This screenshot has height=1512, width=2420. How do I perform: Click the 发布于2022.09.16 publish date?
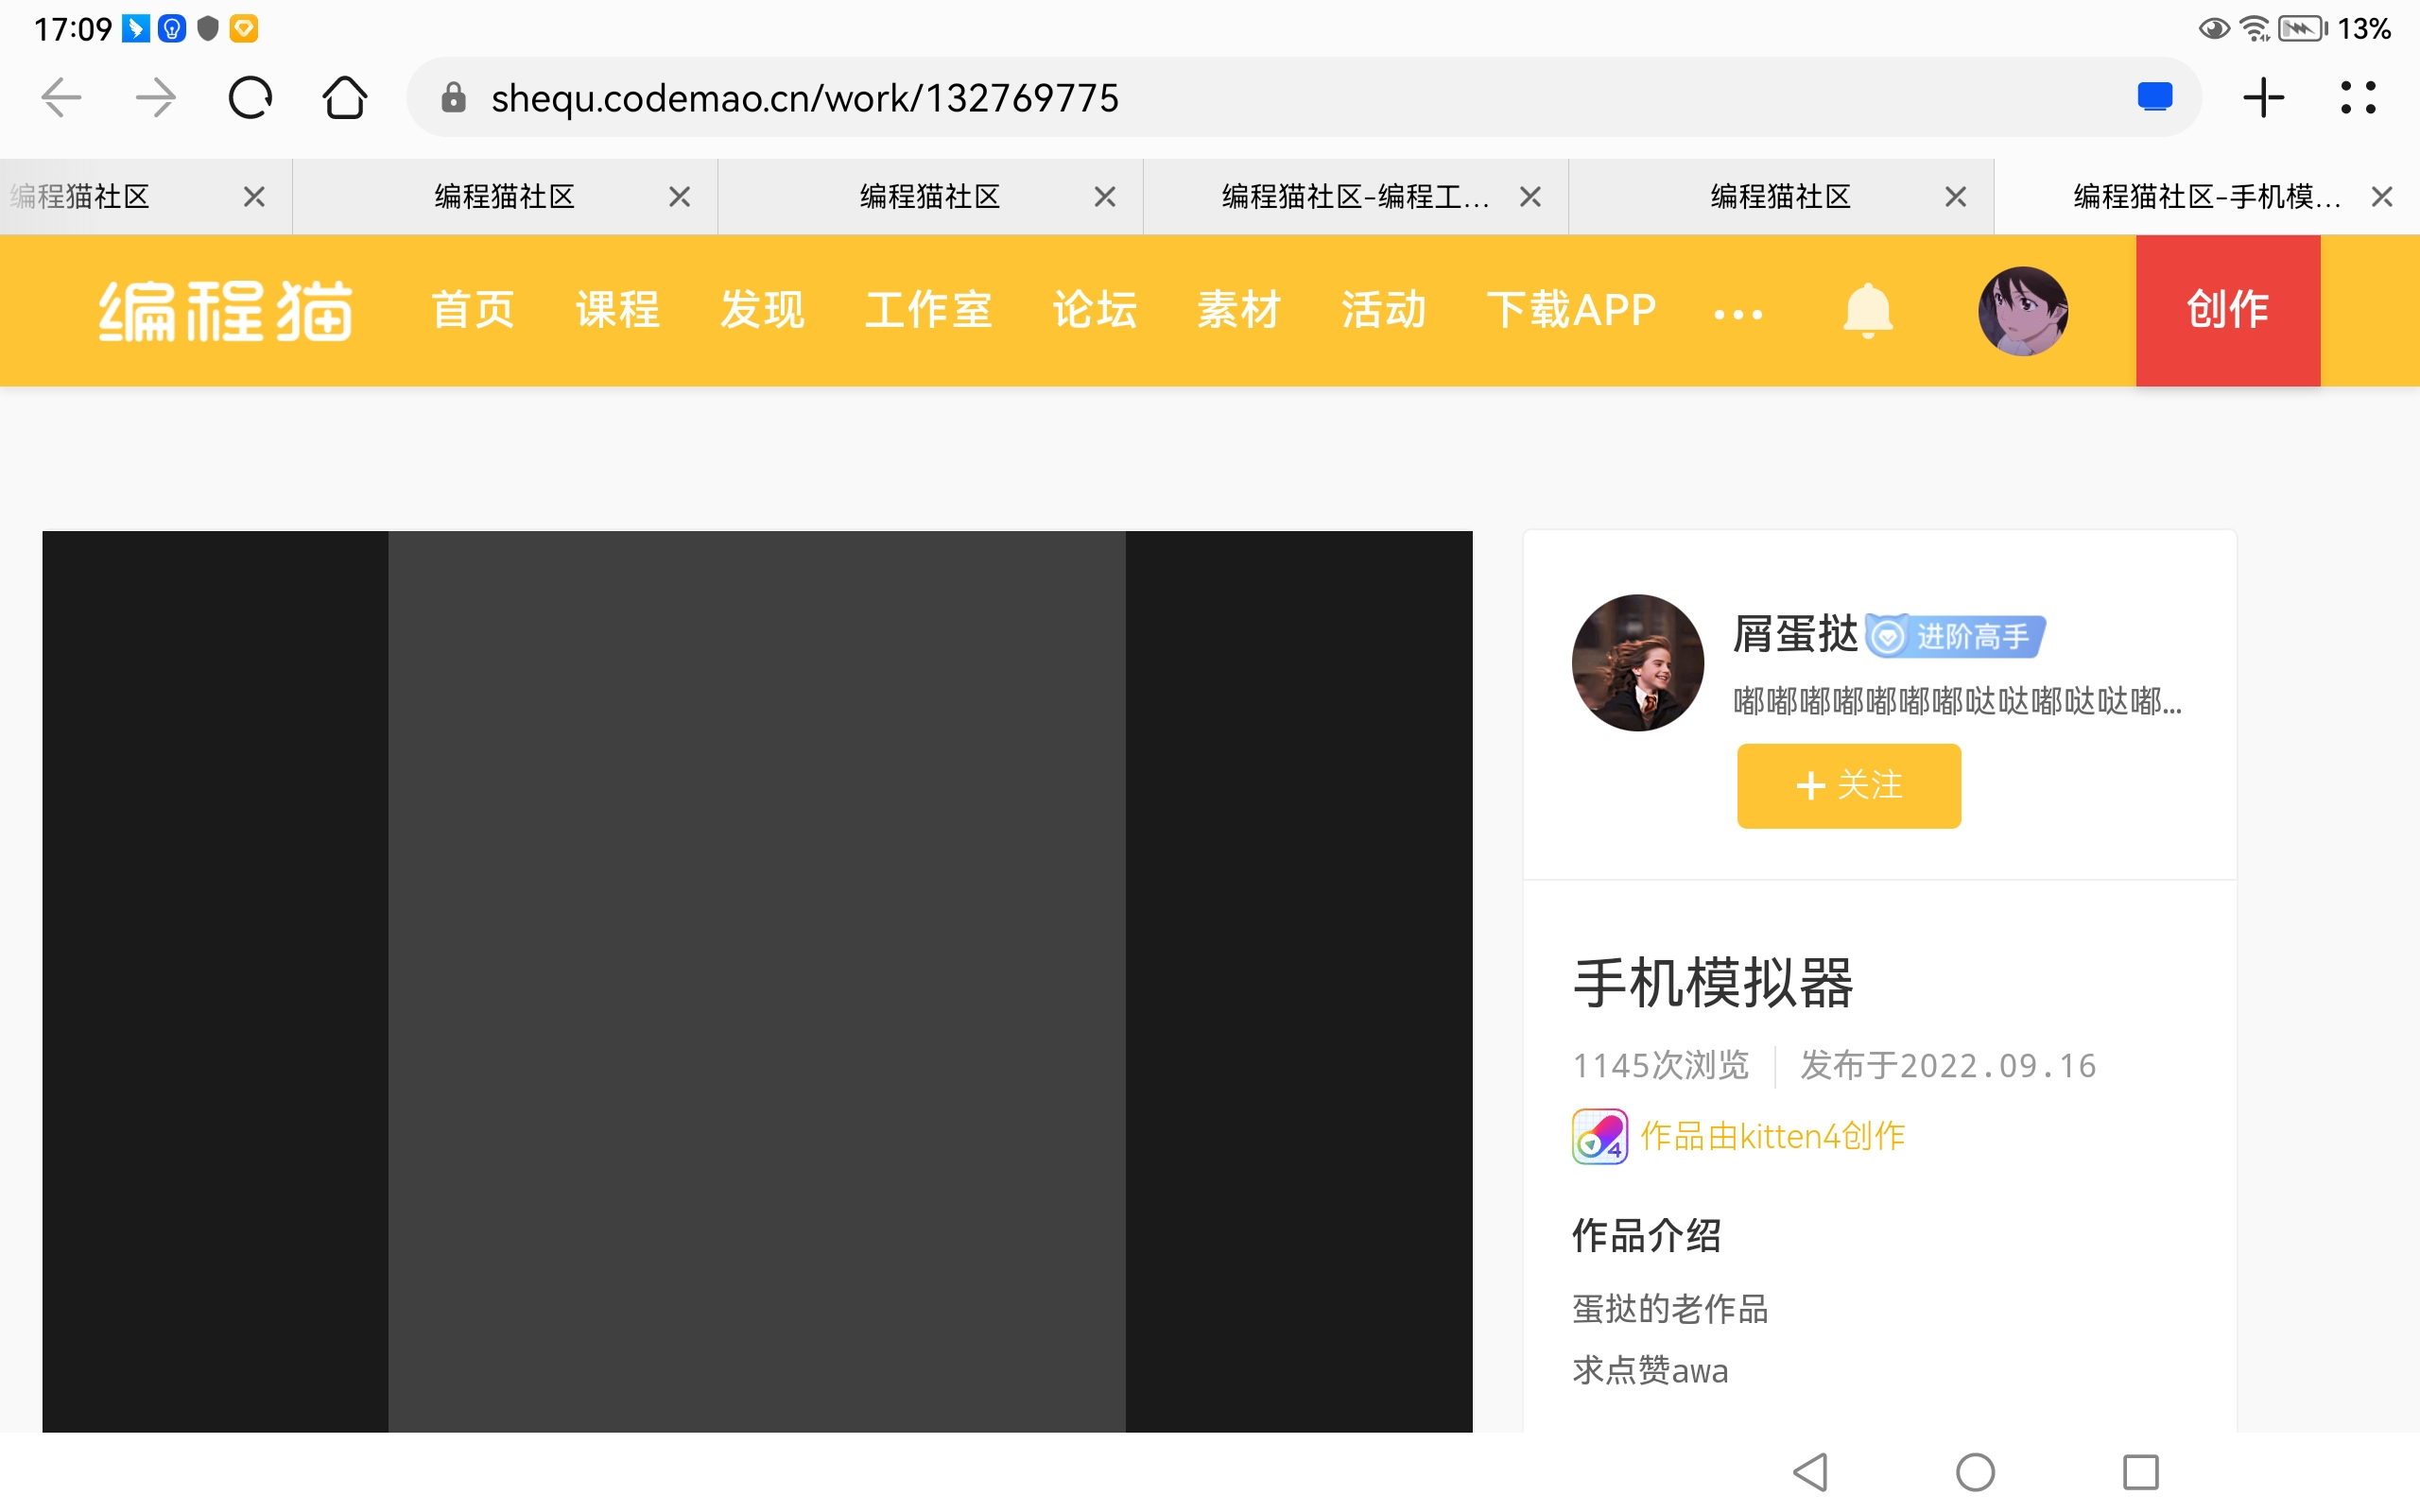[x=1948, y=1065]
